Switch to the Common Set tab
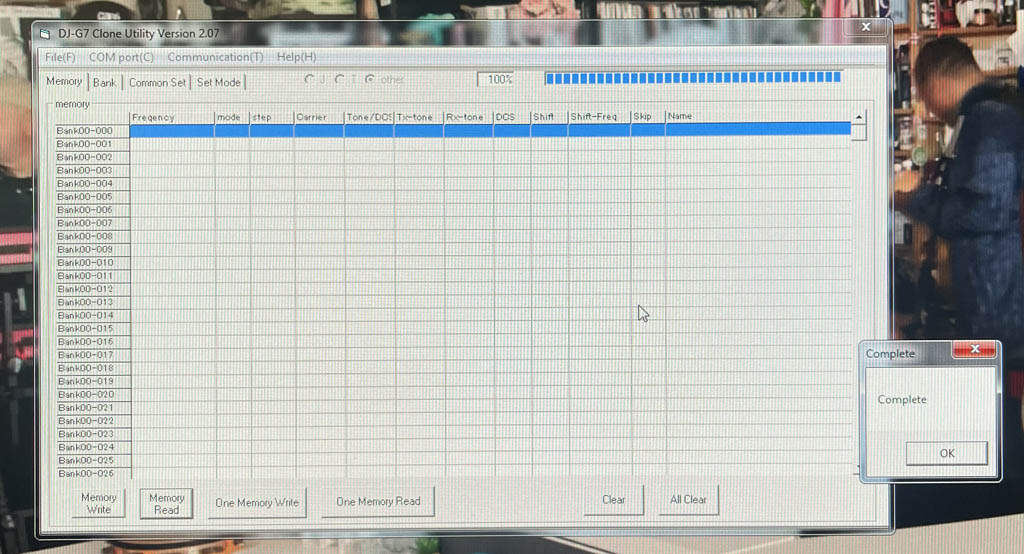This screenshot has height=554, width=1024. coord(157,82)
